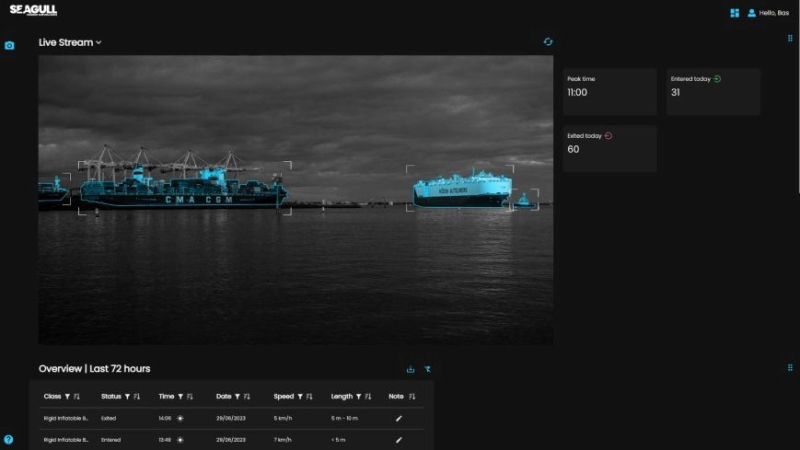Sort the Time column
800x450 pixels.
coord(190,396)
